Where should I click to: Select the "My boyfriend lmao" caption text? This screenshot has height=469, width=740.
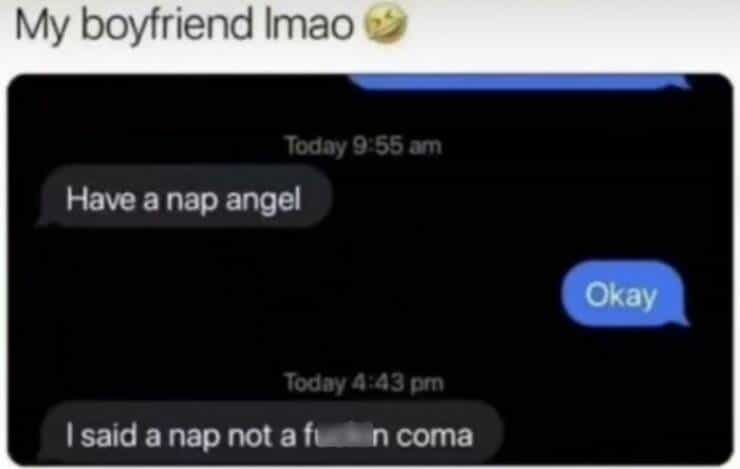(x=184, y=25)
